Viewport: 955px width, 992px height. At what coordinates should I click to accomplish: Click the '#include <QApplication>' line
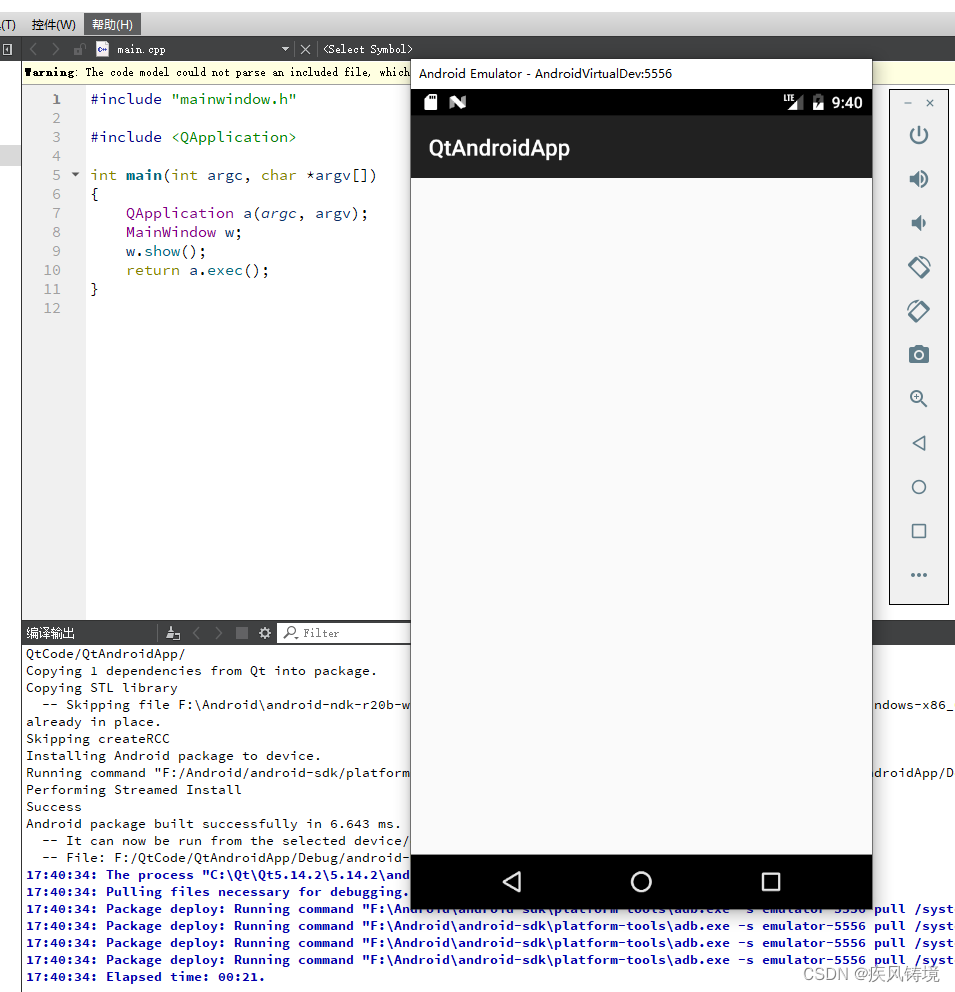point(193,137)
